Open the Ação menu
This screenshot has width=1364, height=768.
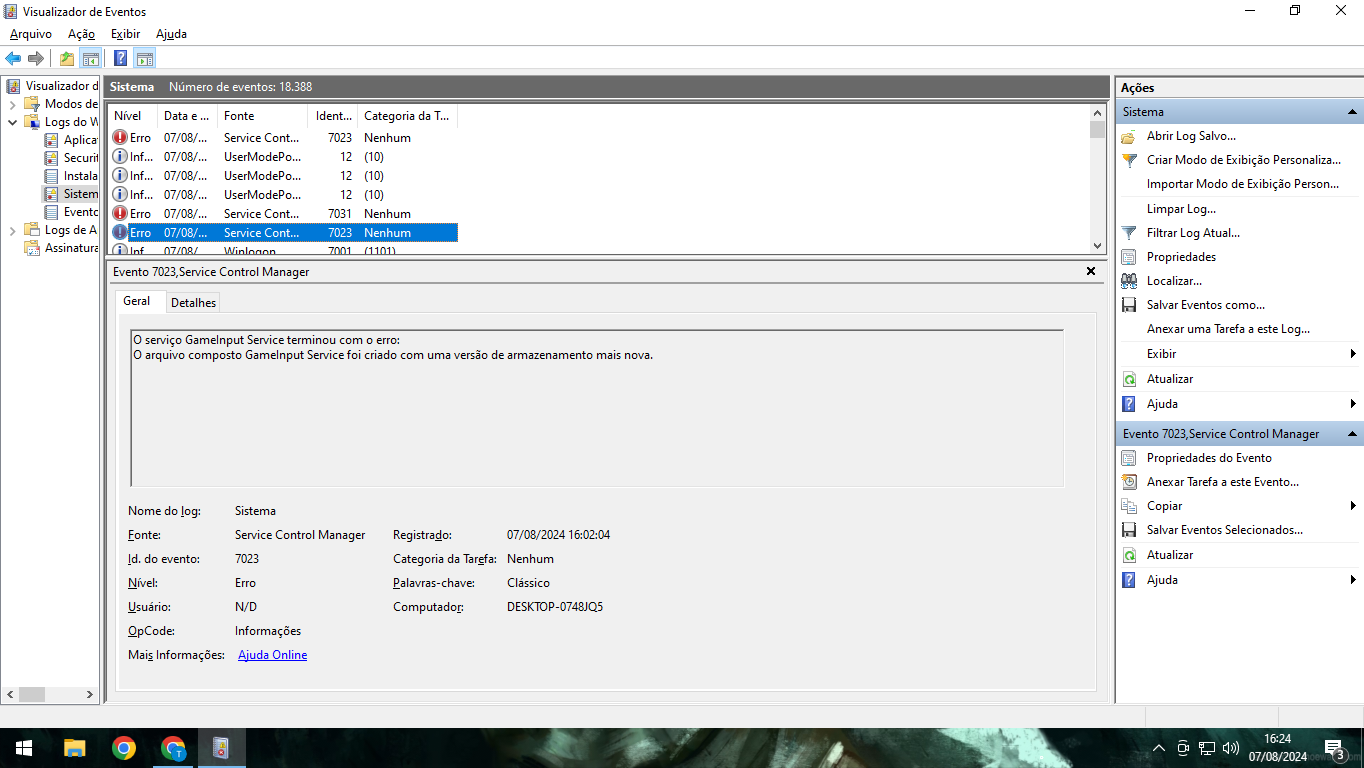point(81,34)
